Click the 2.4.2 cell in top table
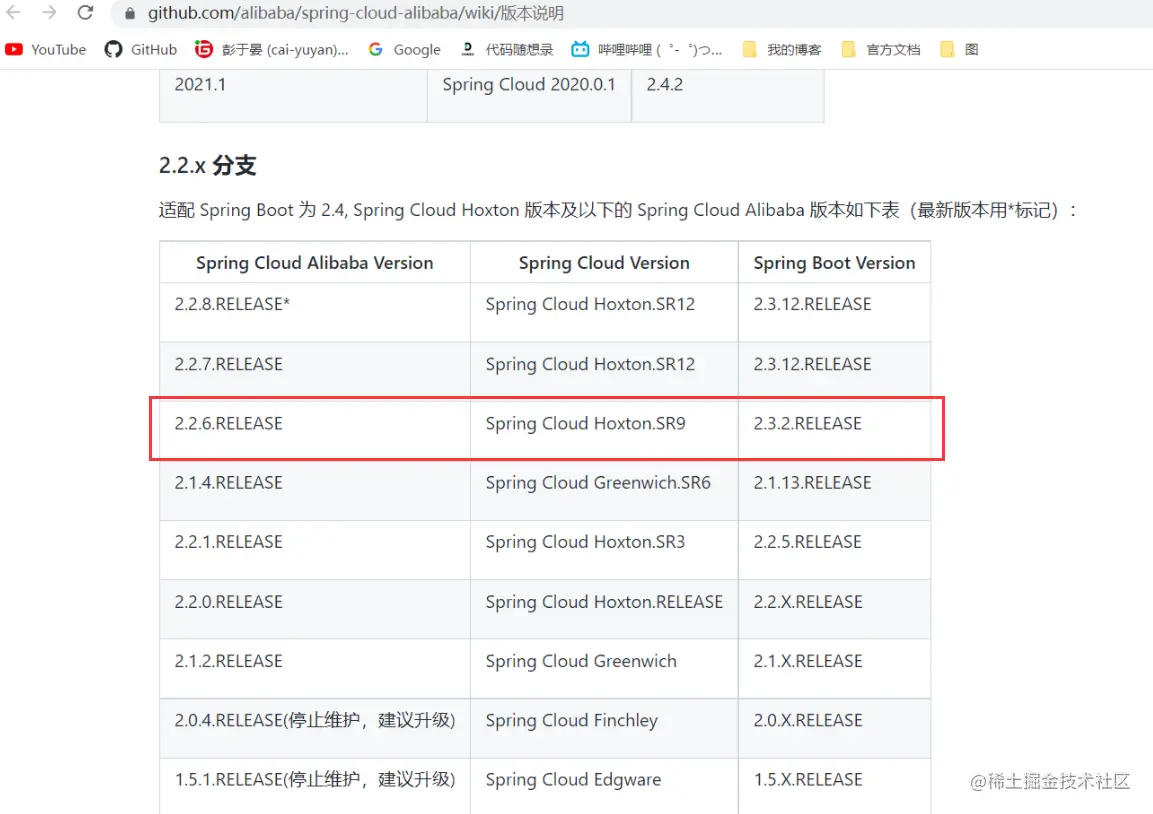Image resolution: width=1153 pixels, height=814 pixels. [x=728, y=96]
